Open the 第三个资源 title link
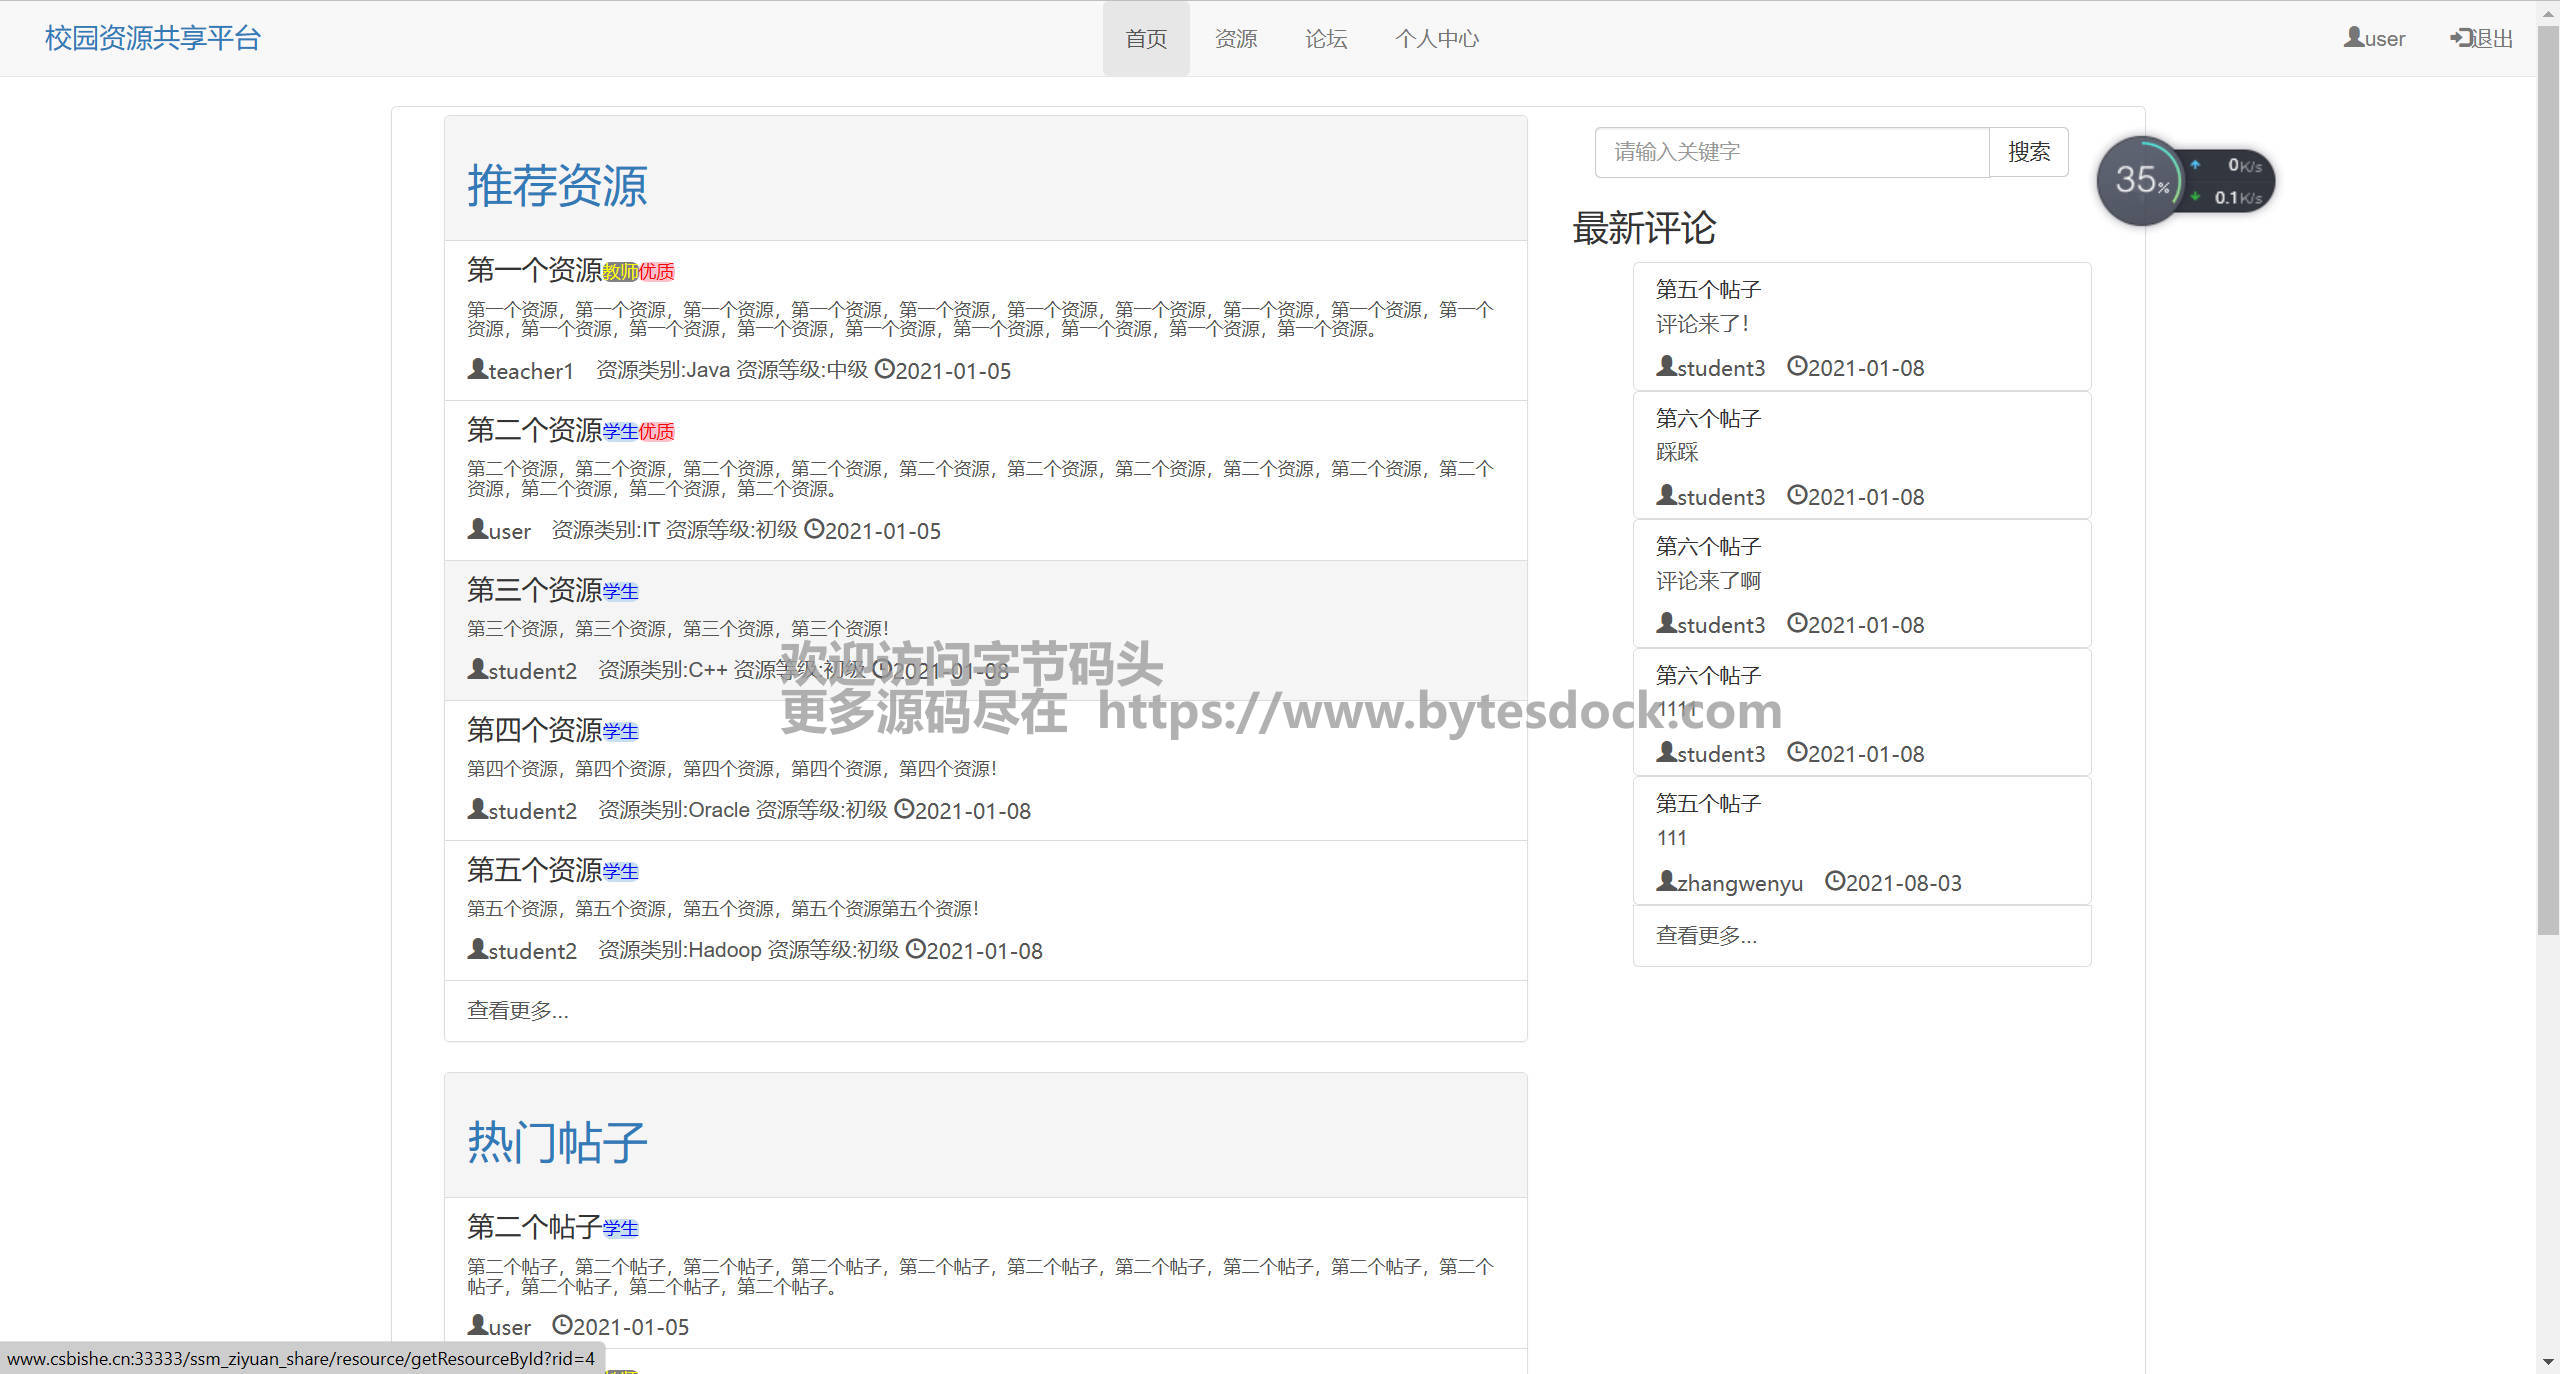This screenshot has height=1374, width=2560. (x=534, y=590)
